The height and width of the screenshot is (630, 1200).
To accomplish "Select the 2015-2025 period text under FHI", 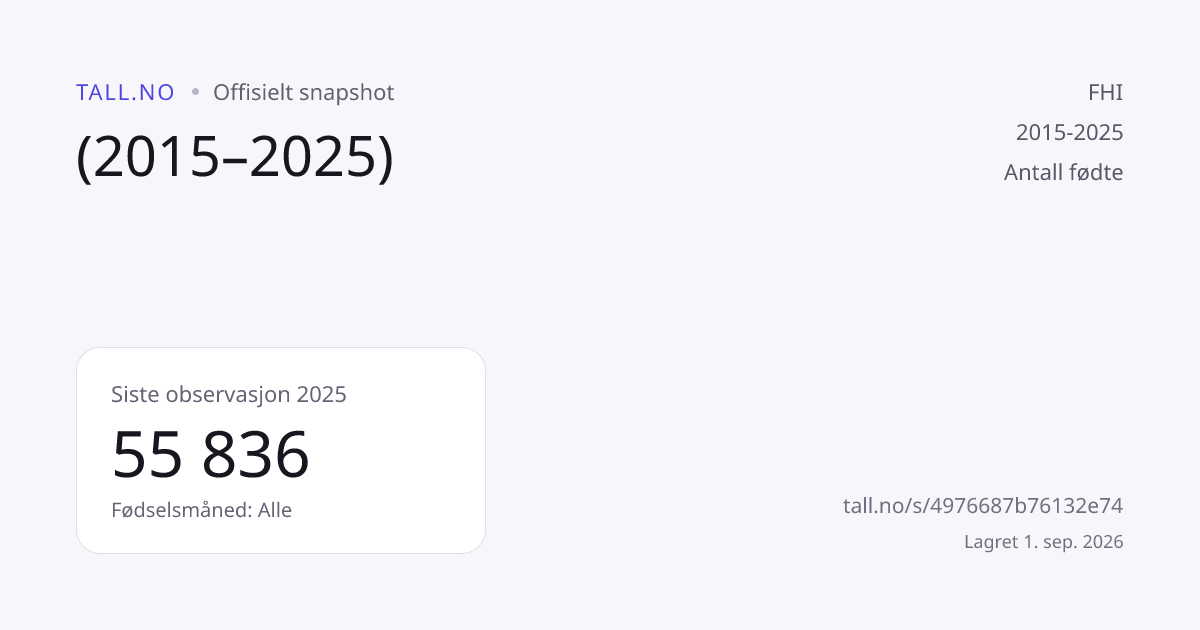I will [x=1070, y=132].
